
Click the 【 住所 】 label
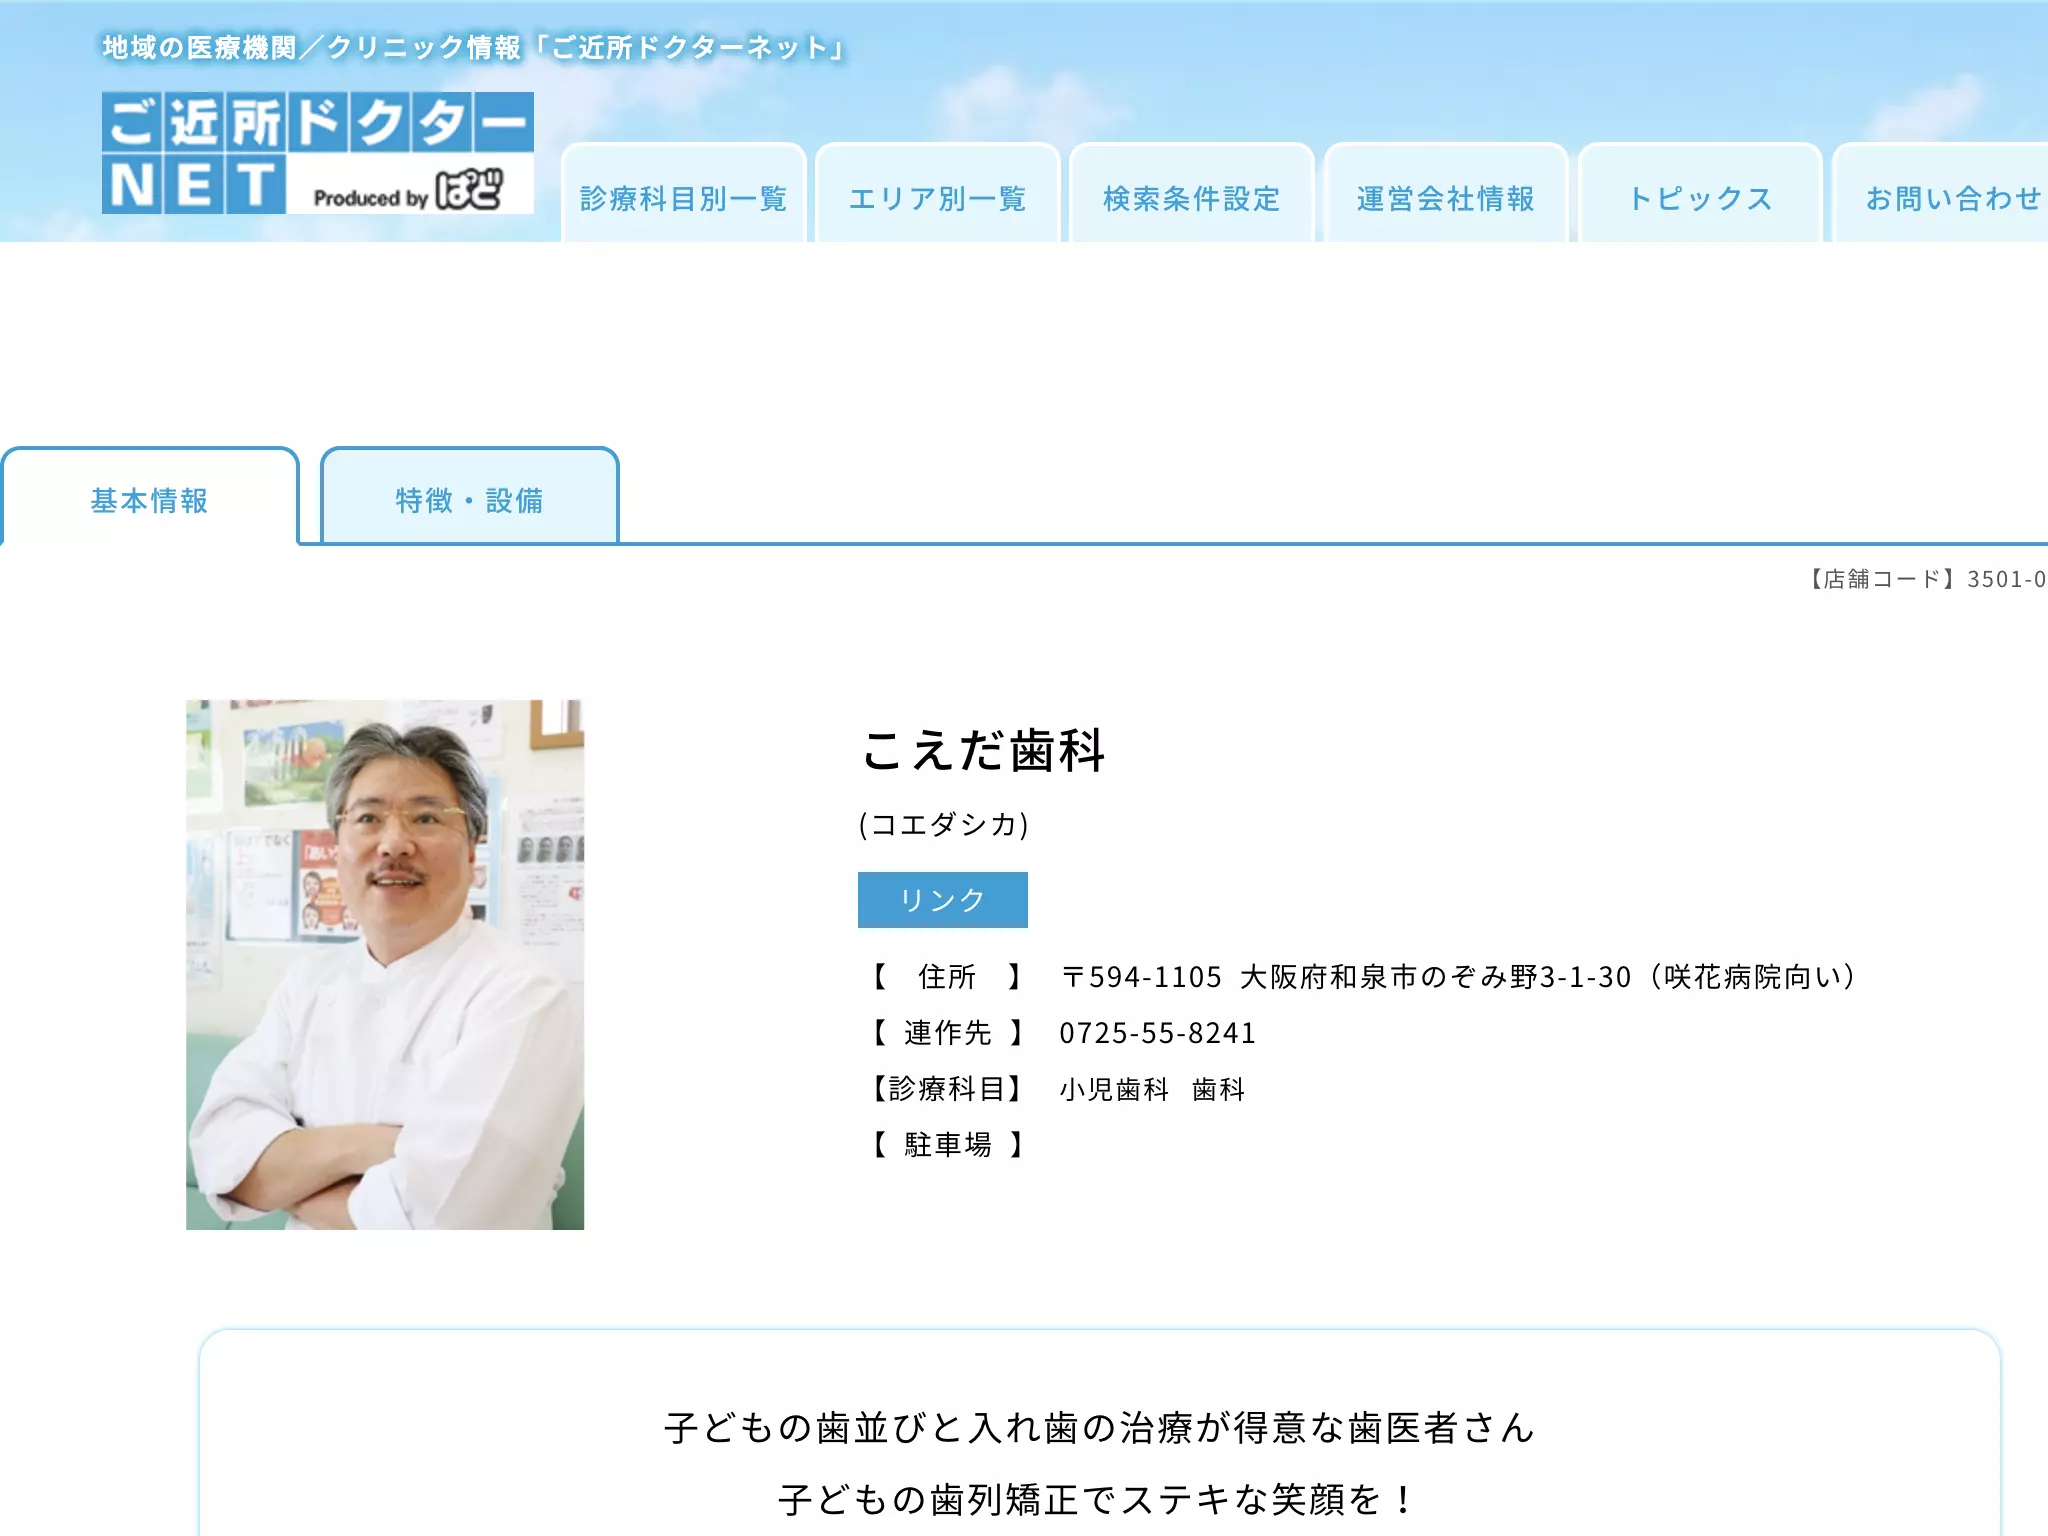pyautogui.click(x=947, y=977)
